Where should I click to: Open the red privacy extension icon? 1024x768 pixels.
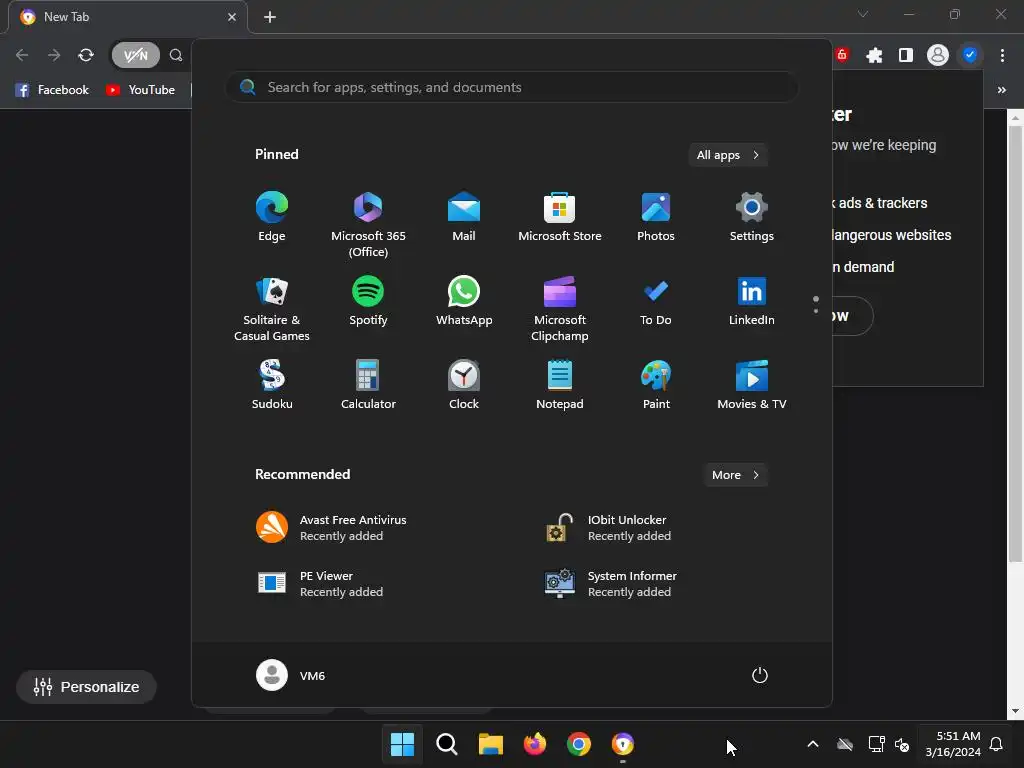[x=842, y=56]
